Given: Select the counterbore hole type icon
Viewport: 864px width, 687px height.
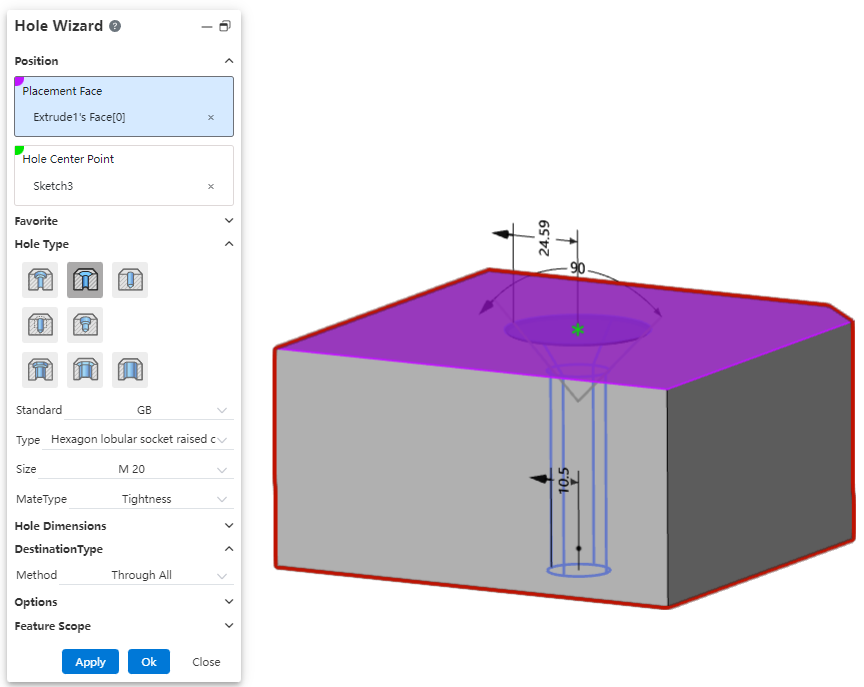Looking at the screenshot, I should 40,280.
